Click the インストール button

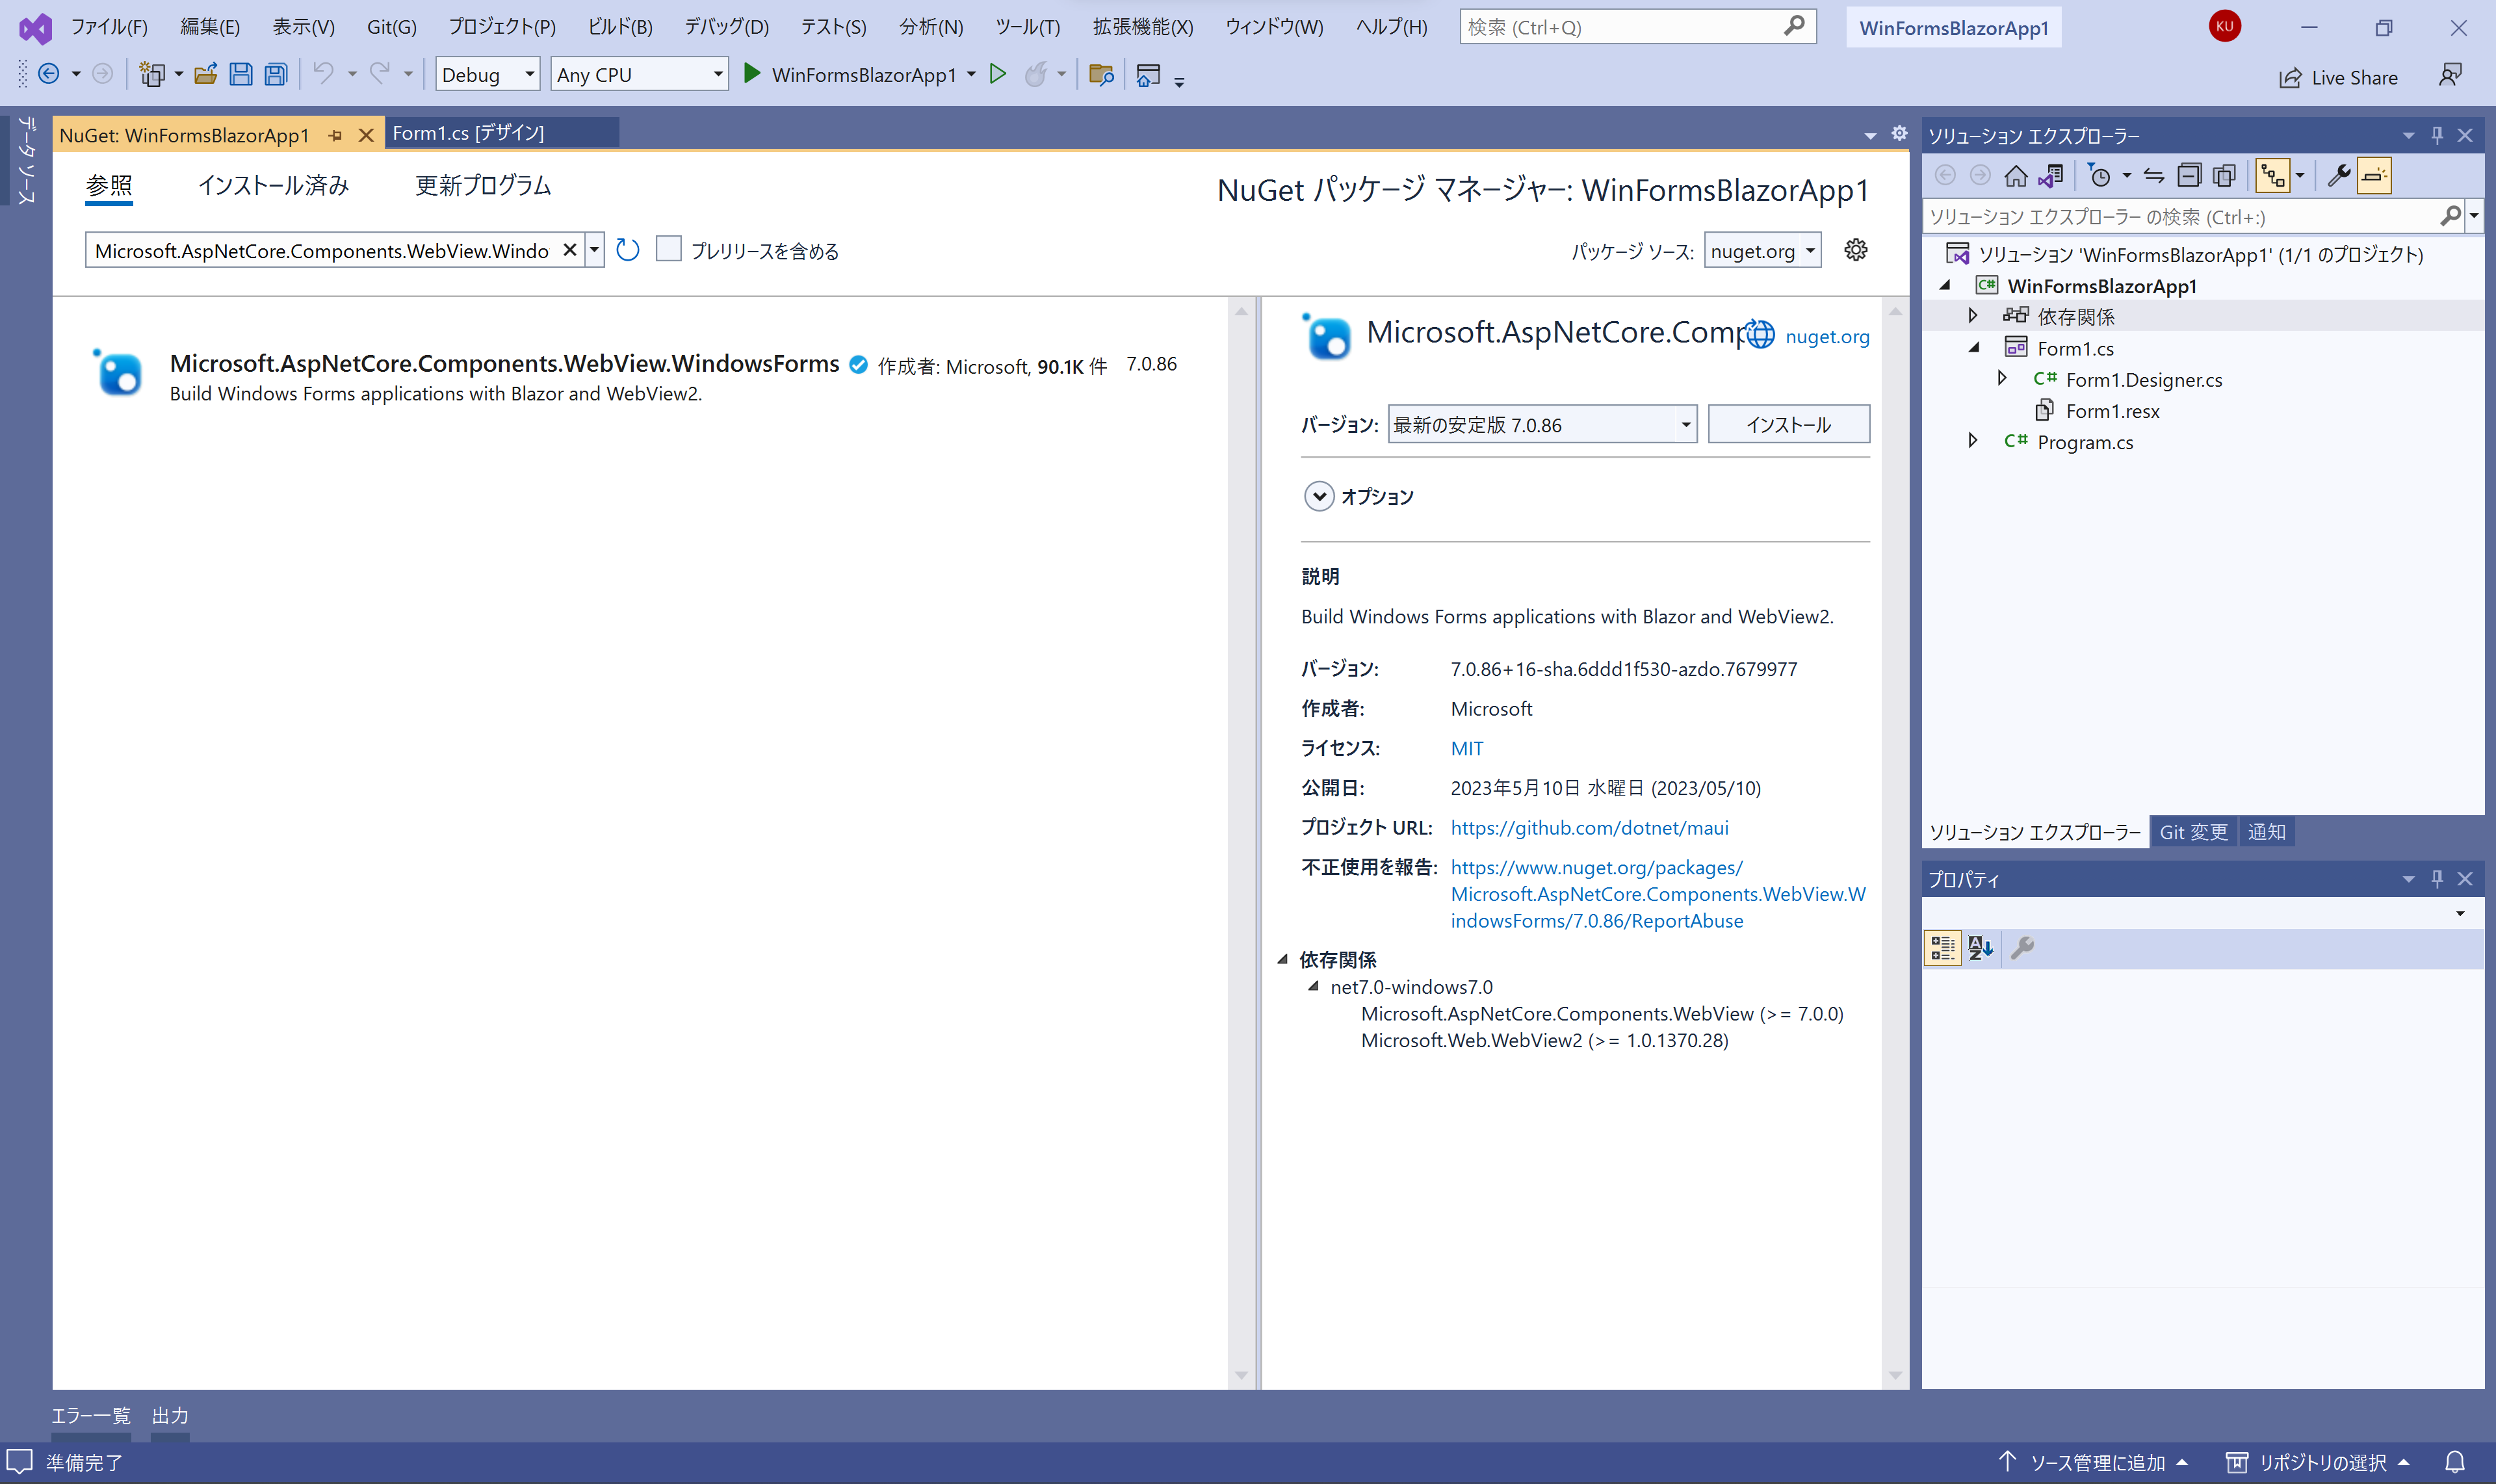1788,425
